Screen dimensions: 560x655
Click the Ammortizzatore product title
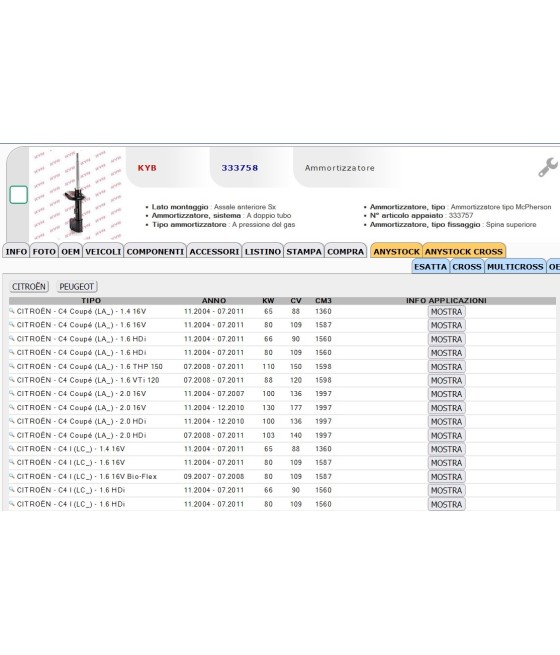pyautogui.click(x=340, y=168)
